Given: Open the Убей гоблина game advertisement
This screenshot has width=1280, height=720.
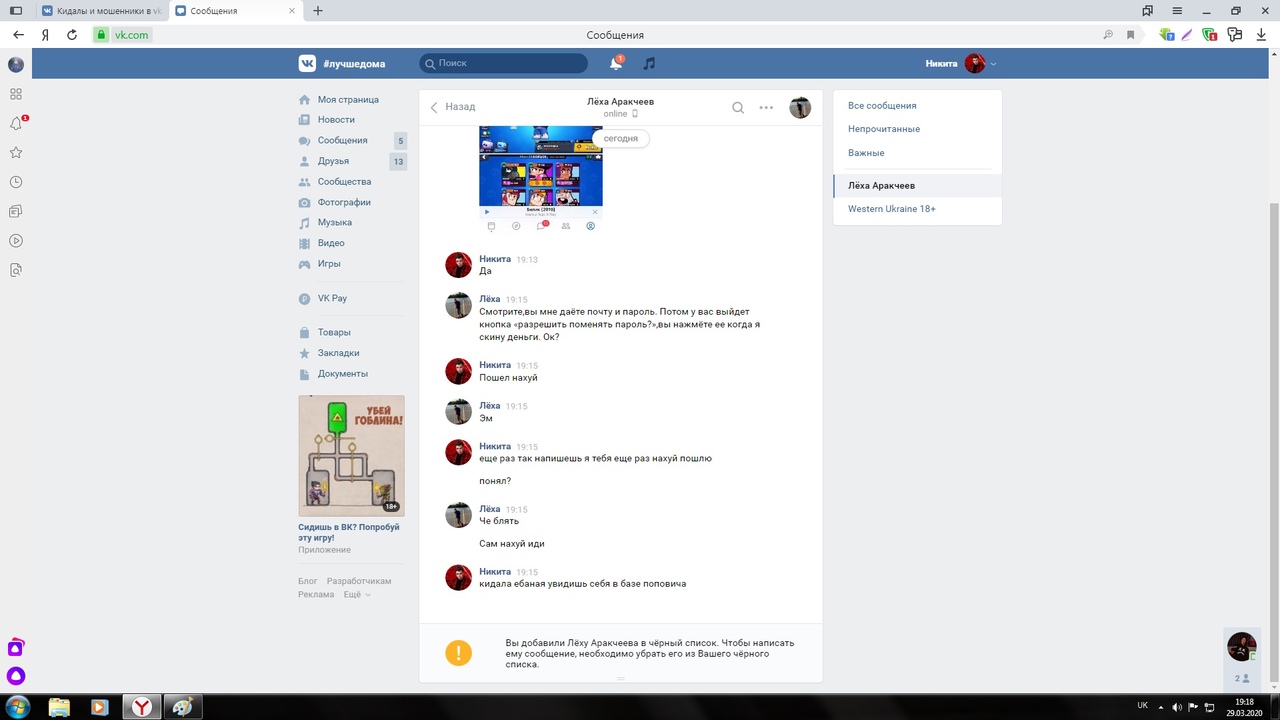Looking at the screenshot, I should click(351, 456).
